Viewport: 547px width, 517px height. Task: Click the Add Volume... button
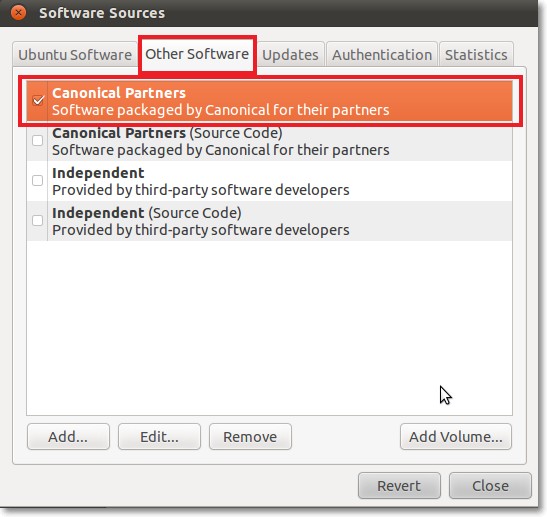click(x=456, y=437)
